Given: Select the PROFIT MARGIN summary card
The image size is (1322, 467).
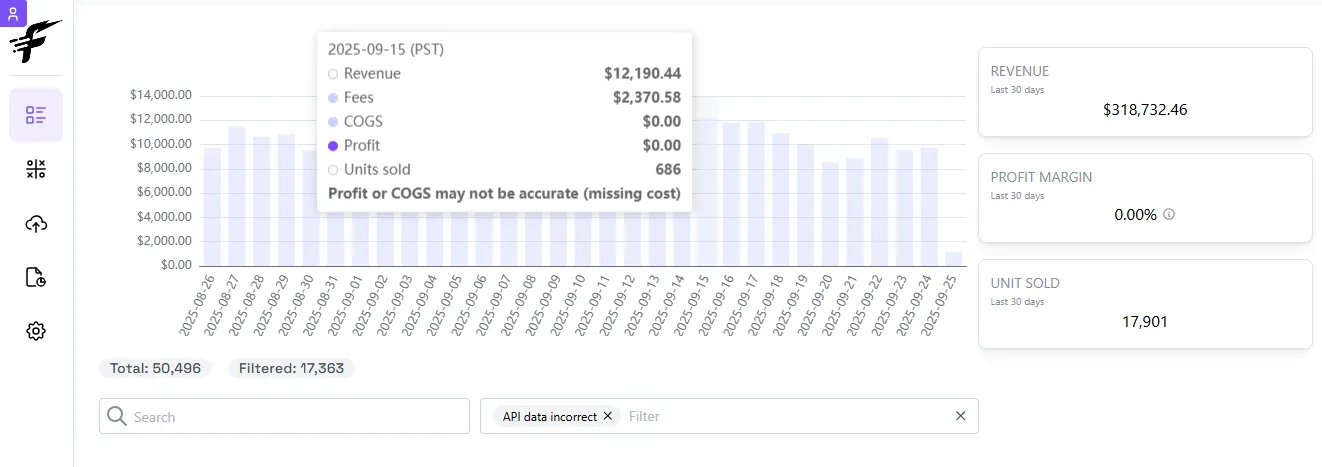Looking at the screenshot, I should coord(1145,198).
